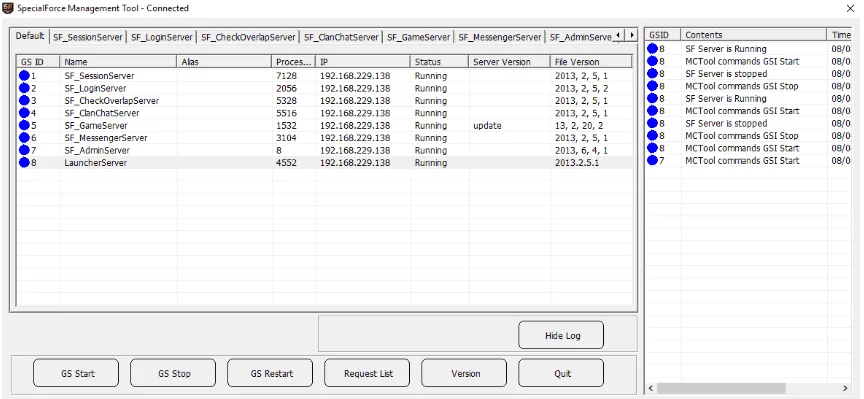Click the Version button

[x=464, y=373]
